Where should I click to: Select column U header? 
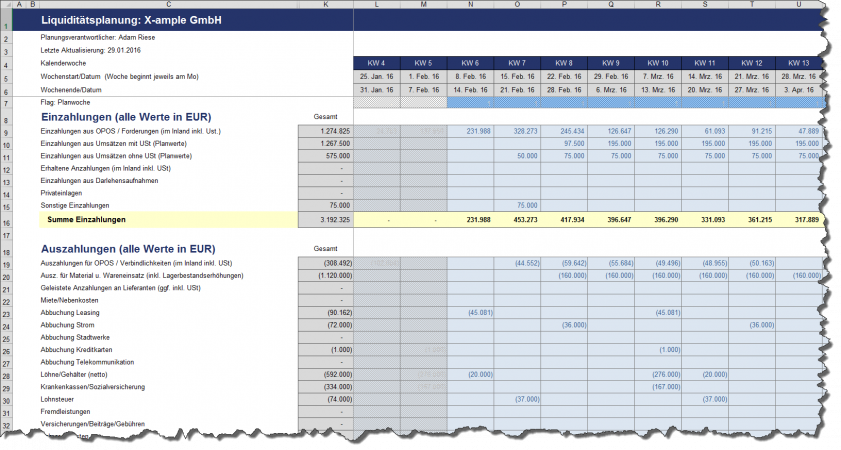(799, 6)
